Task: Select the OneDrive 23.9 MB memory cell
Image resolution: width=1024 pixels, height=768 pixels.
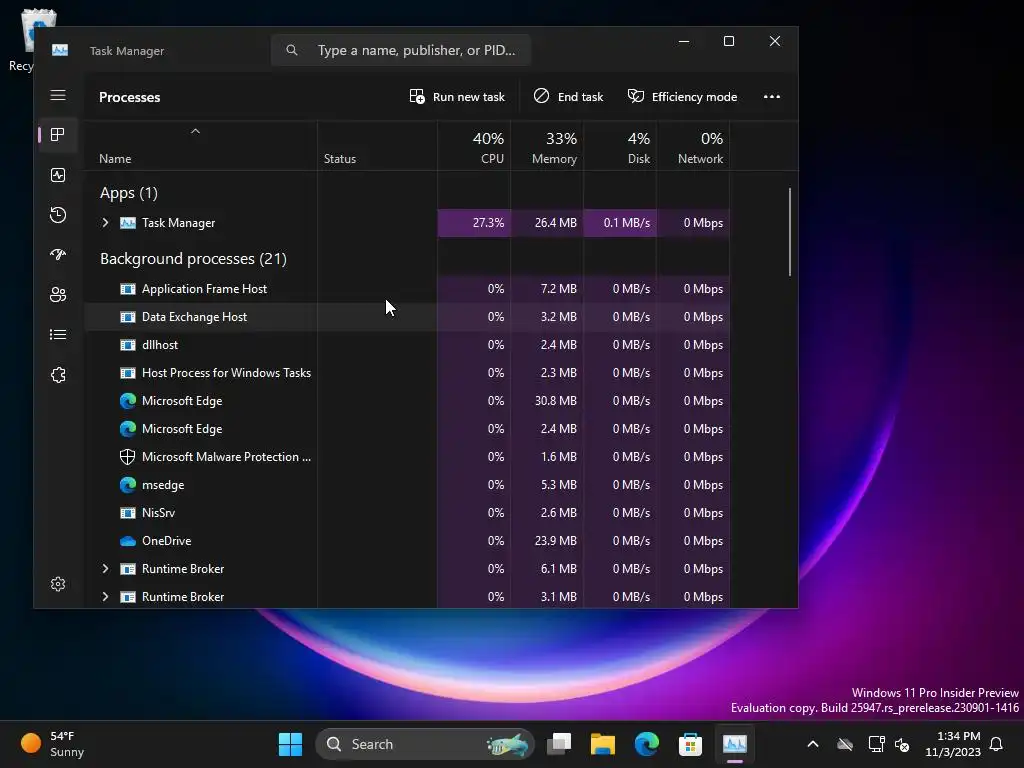Action: (x=547, y=541)
